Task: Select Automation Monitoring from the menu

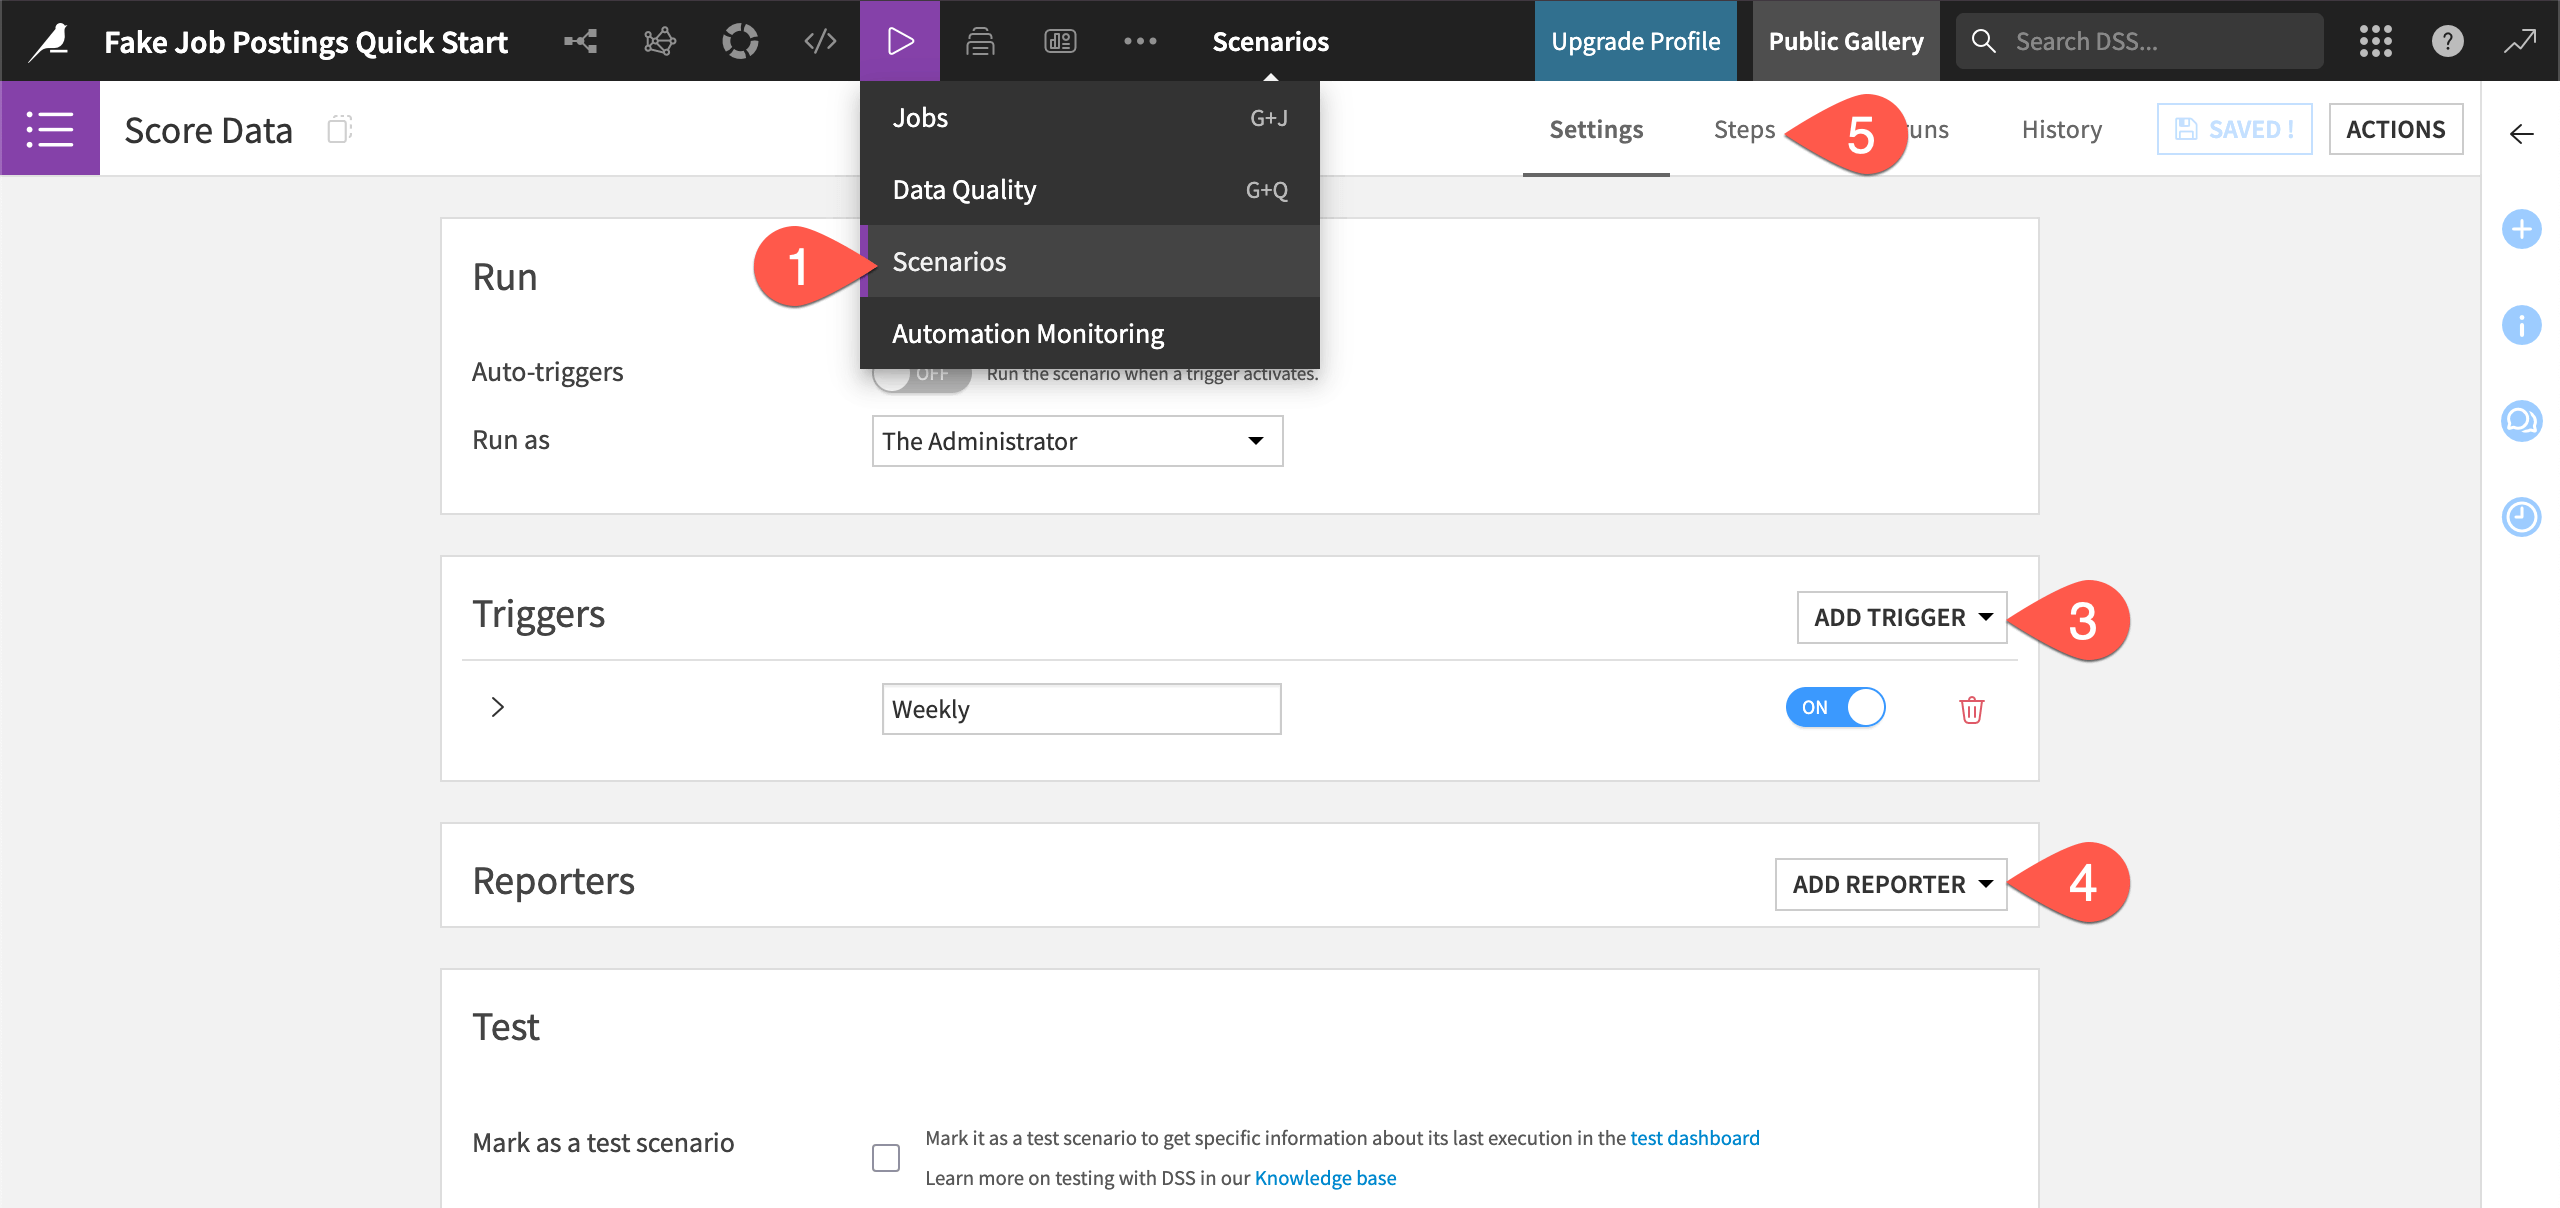Action: (x=1027, y=333)
